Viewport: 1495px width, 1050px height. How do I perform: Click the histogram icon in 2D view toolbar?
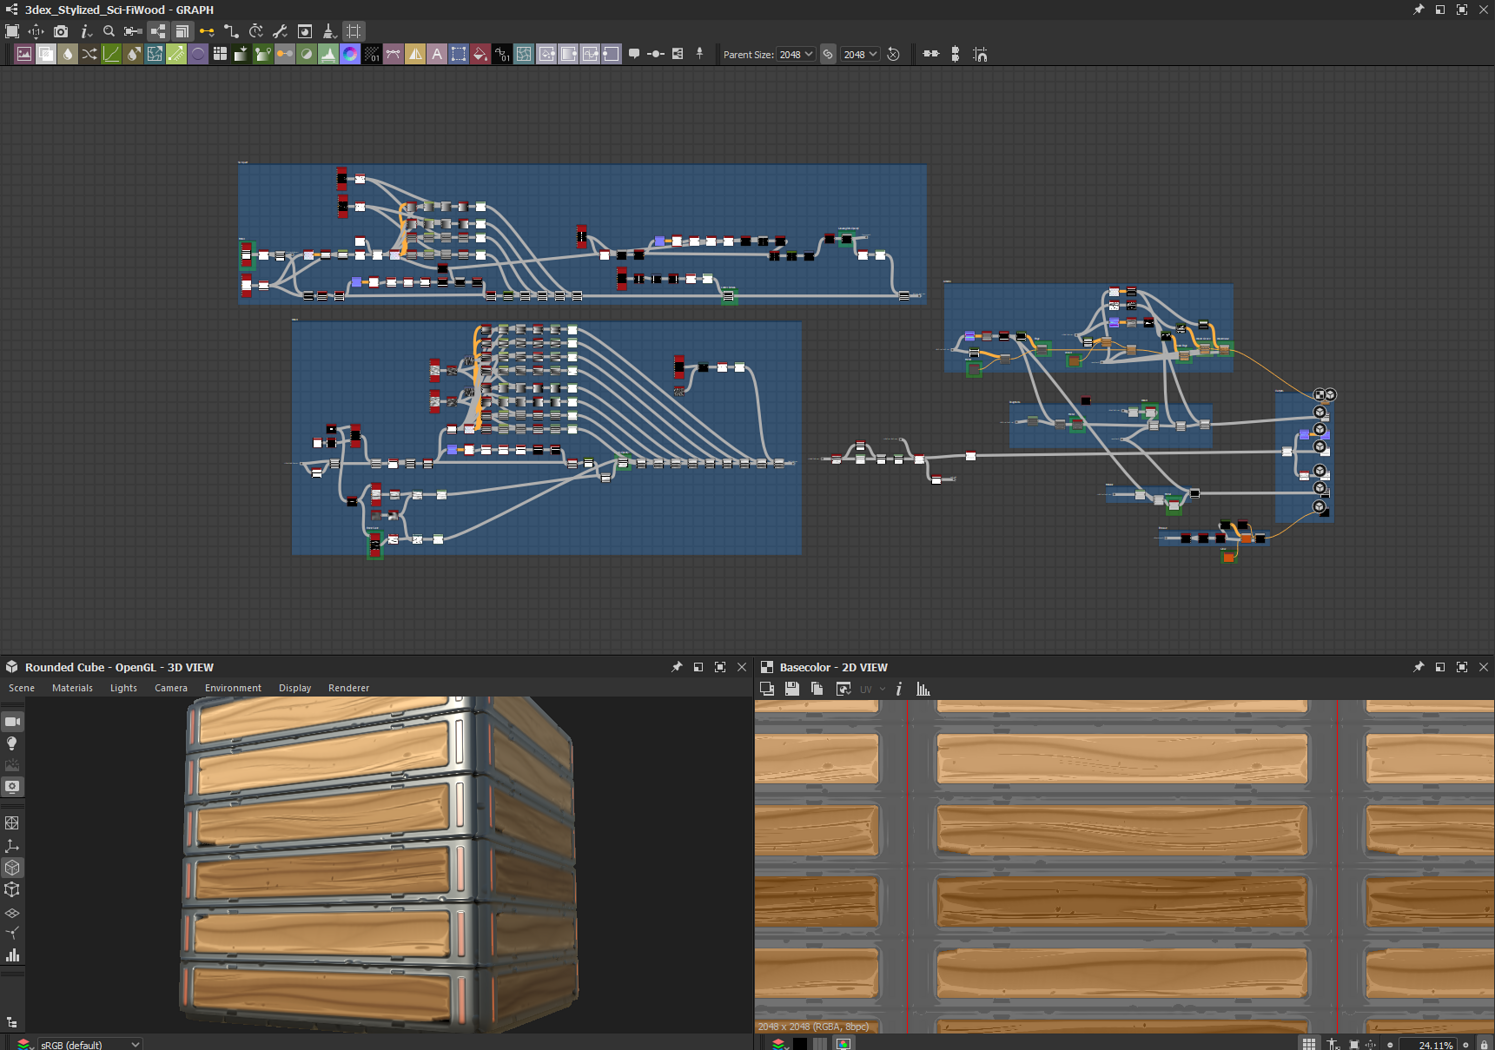[923, 689]
